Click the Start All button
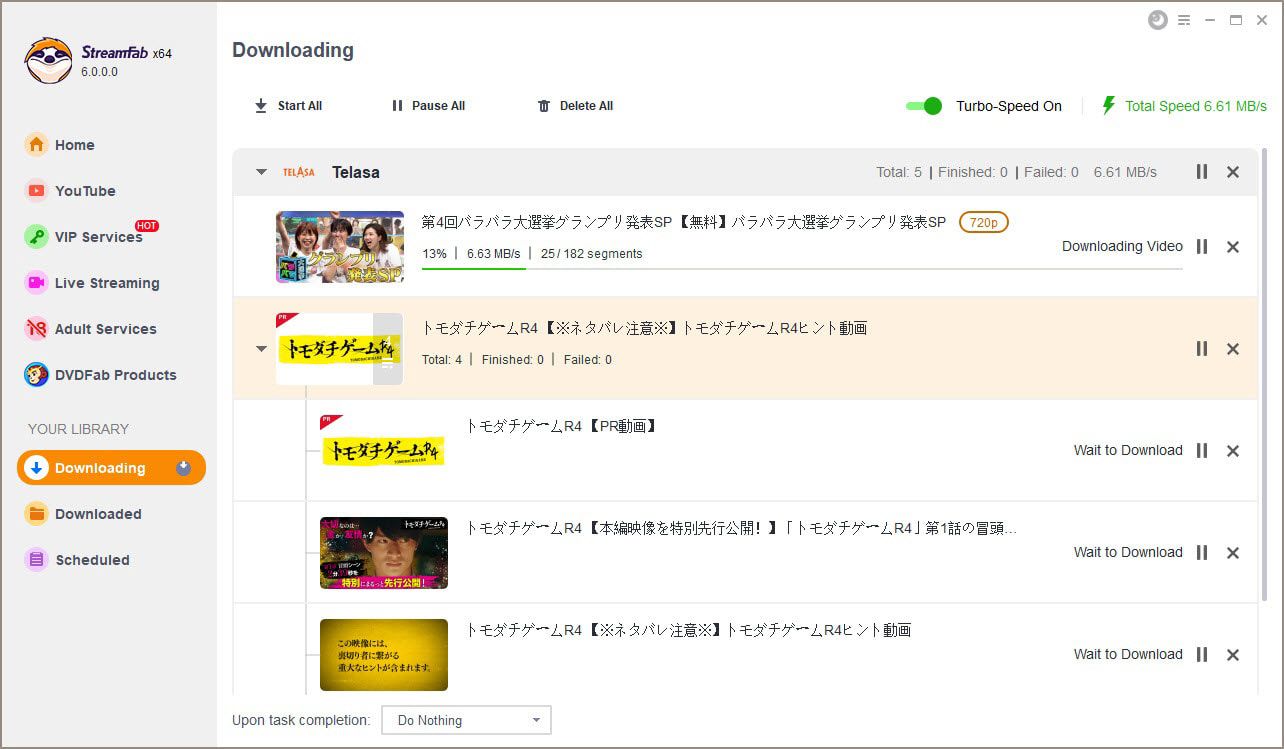 tap(288, 106)
